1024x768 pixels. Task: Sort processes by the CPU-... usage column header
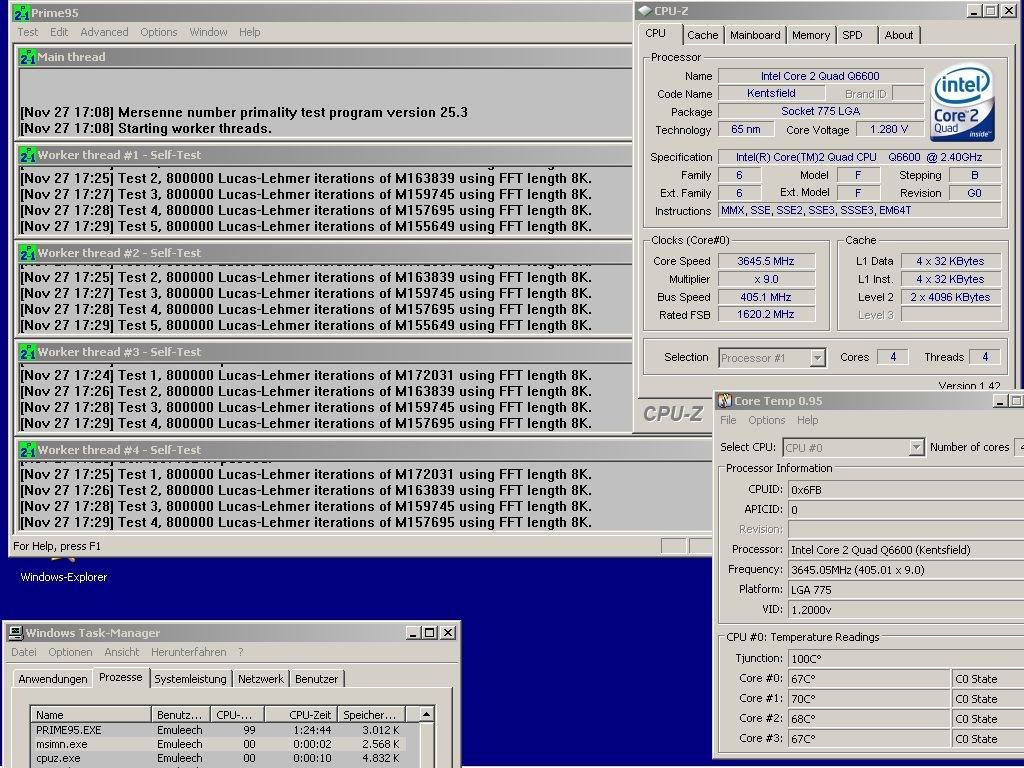(x=238, y=714)
